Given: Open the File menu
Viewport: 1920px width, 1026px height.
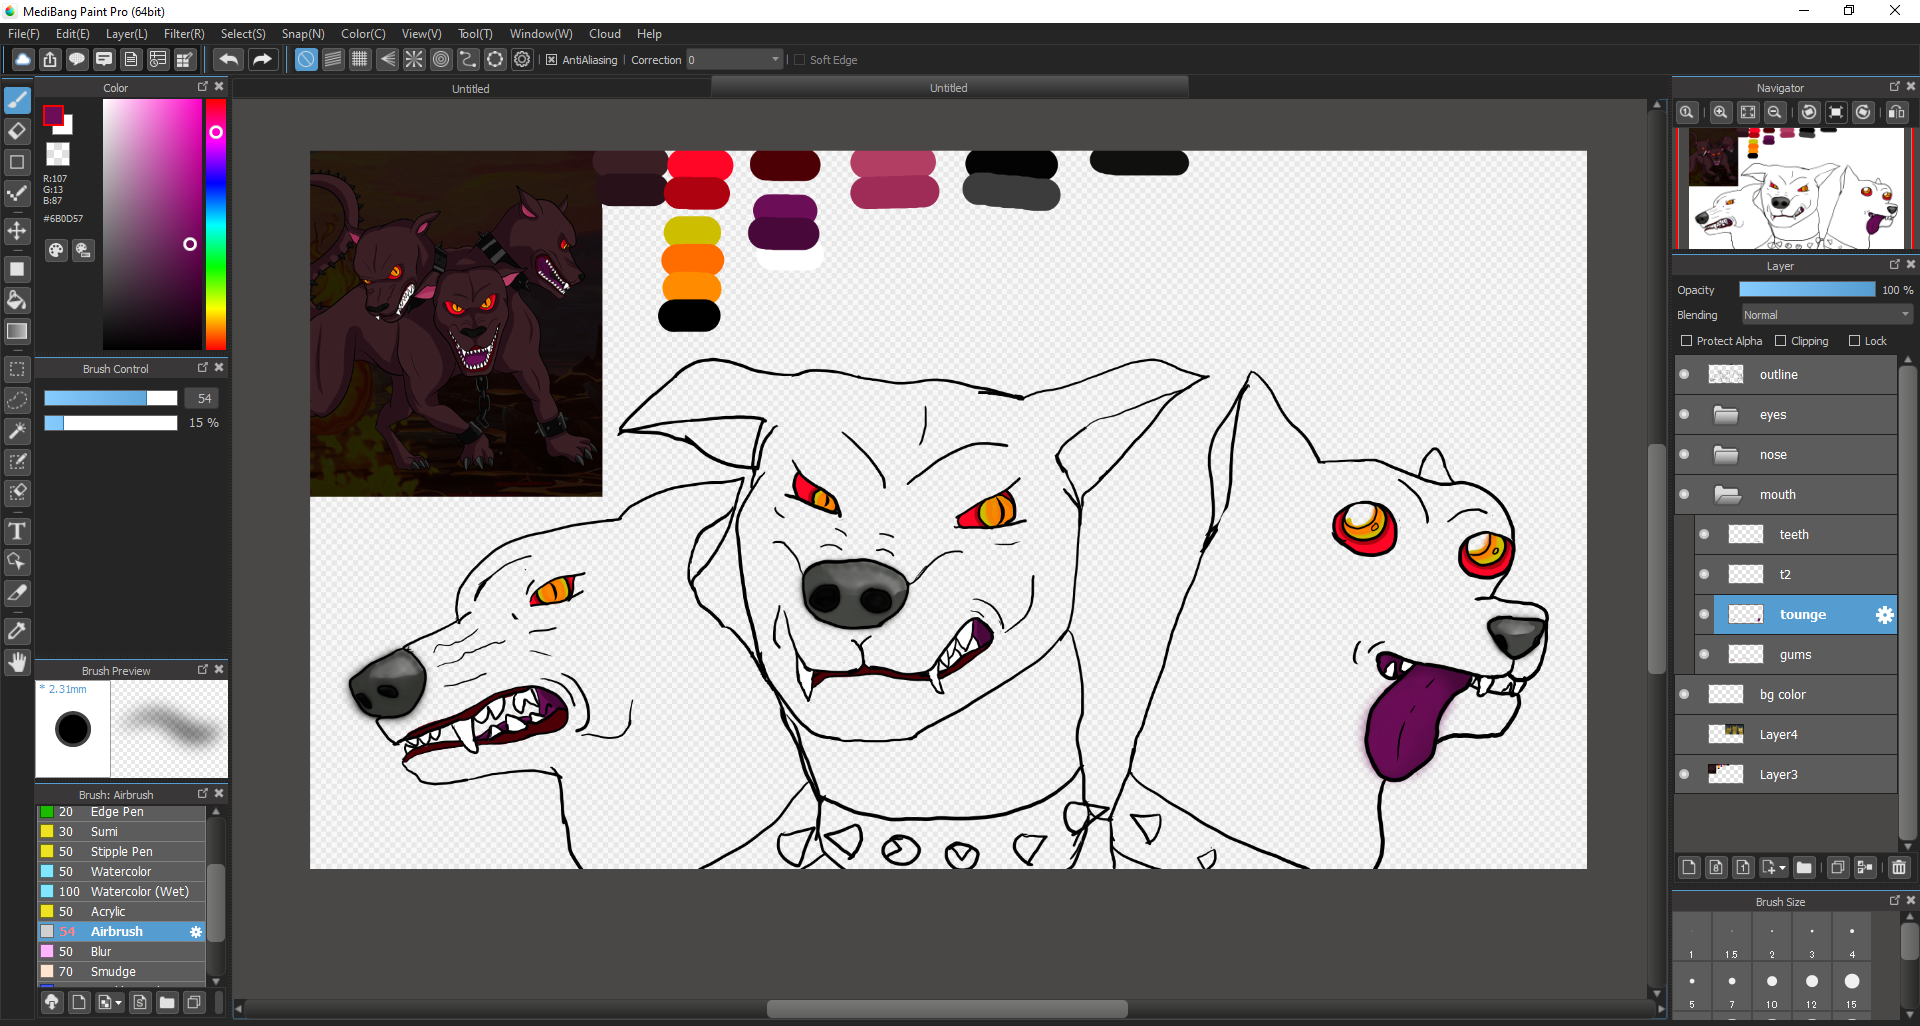Looking at the screenshot, I should click(24, 34).
